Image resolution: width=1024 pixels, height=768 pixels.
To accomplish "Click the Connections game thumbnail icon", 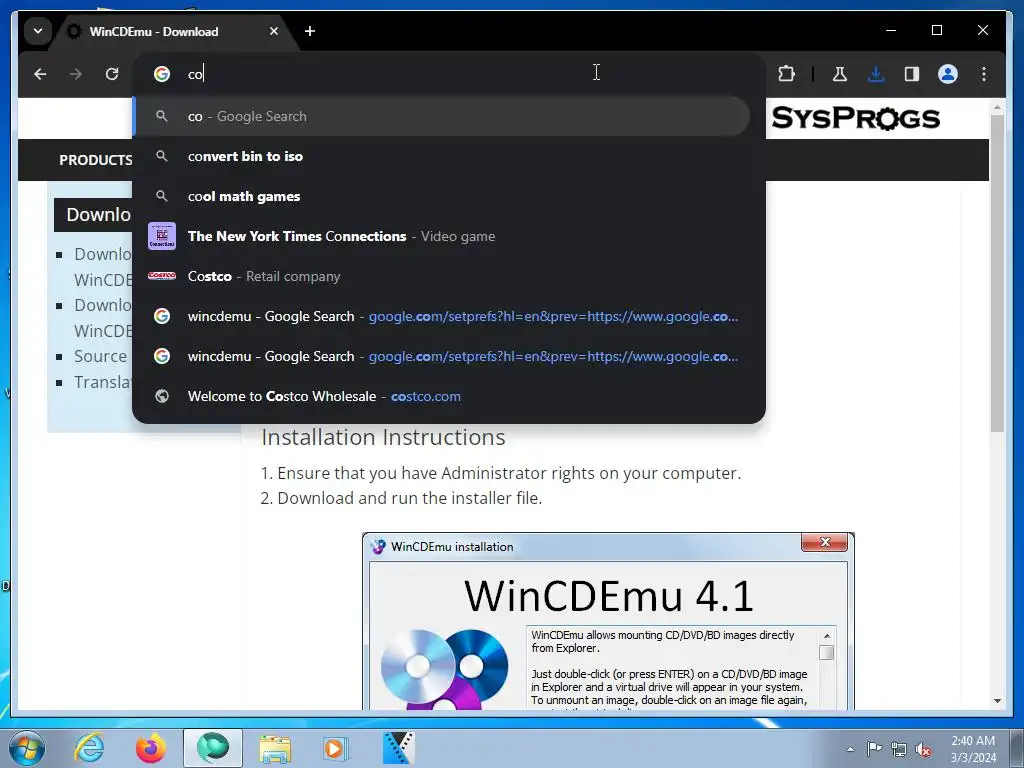I will click(x=162, y=236).
